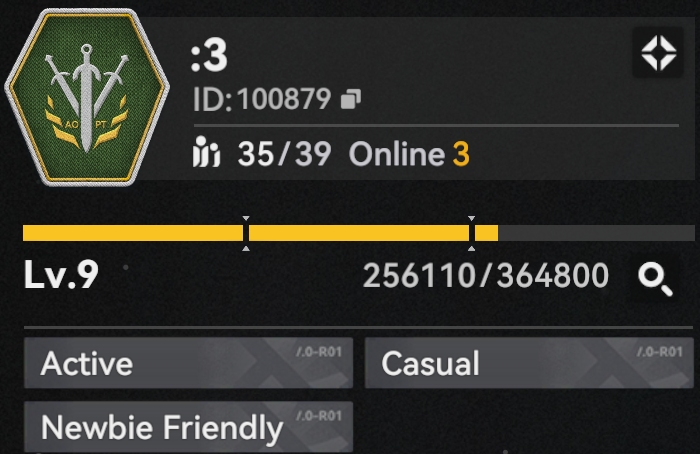This screenshot has height=454, width=700.
Task: Click the Online 3 indicator
Action: 409,154
